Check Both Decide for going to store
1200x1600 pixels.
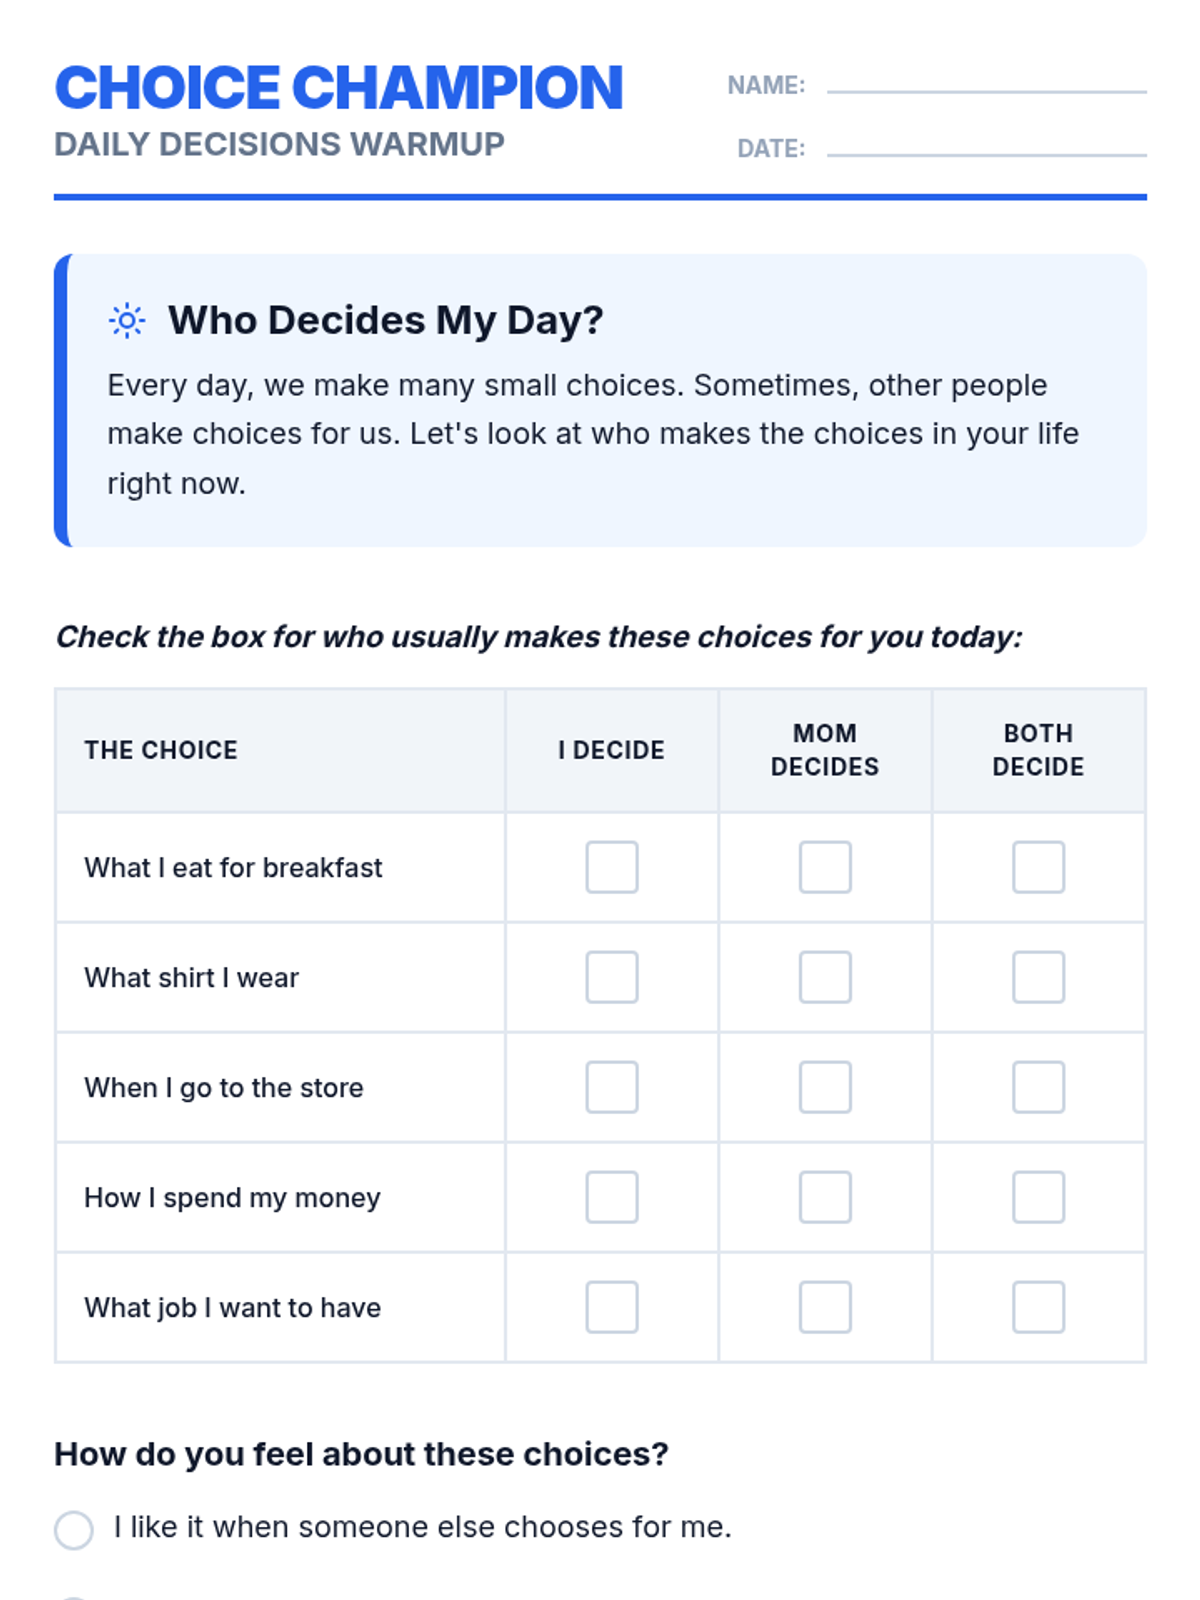tap(1038, 1087)
